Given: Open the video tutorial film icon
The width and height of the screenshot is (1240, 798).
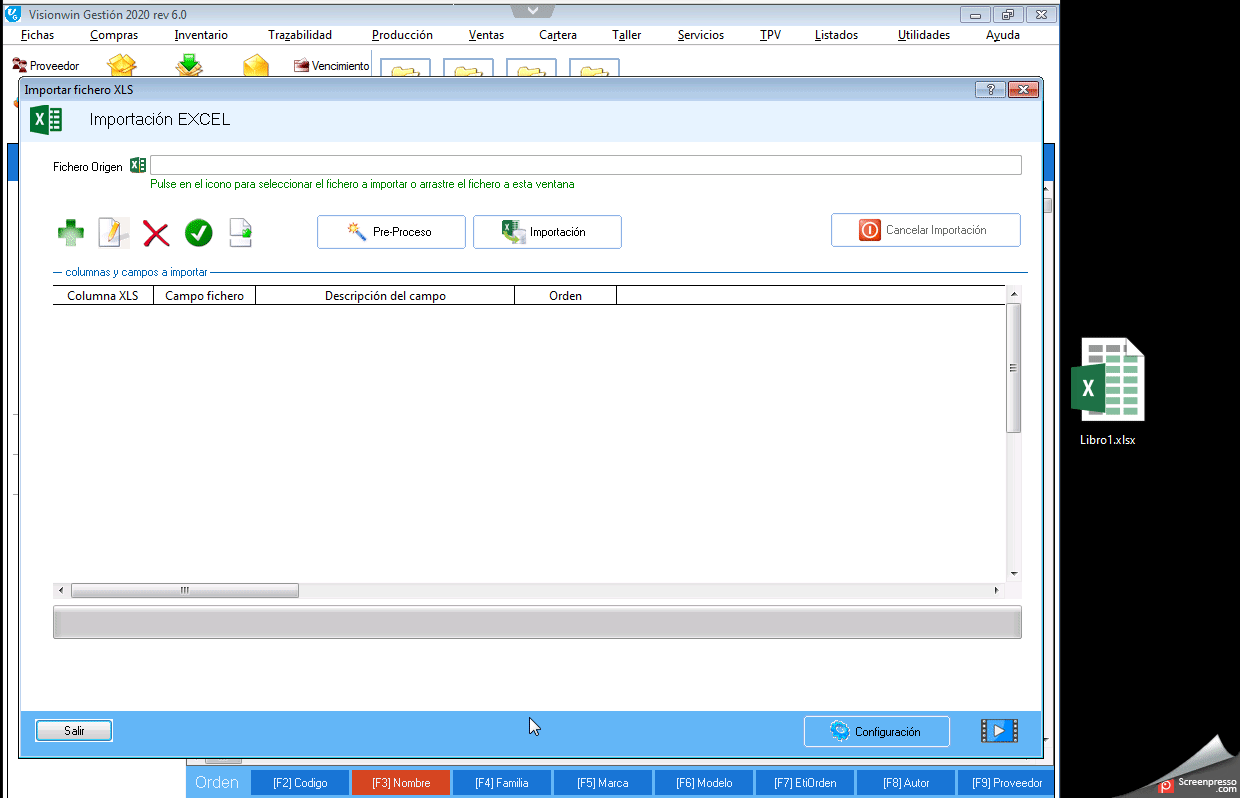Looking at the screenshot, I should click(999, 731).
